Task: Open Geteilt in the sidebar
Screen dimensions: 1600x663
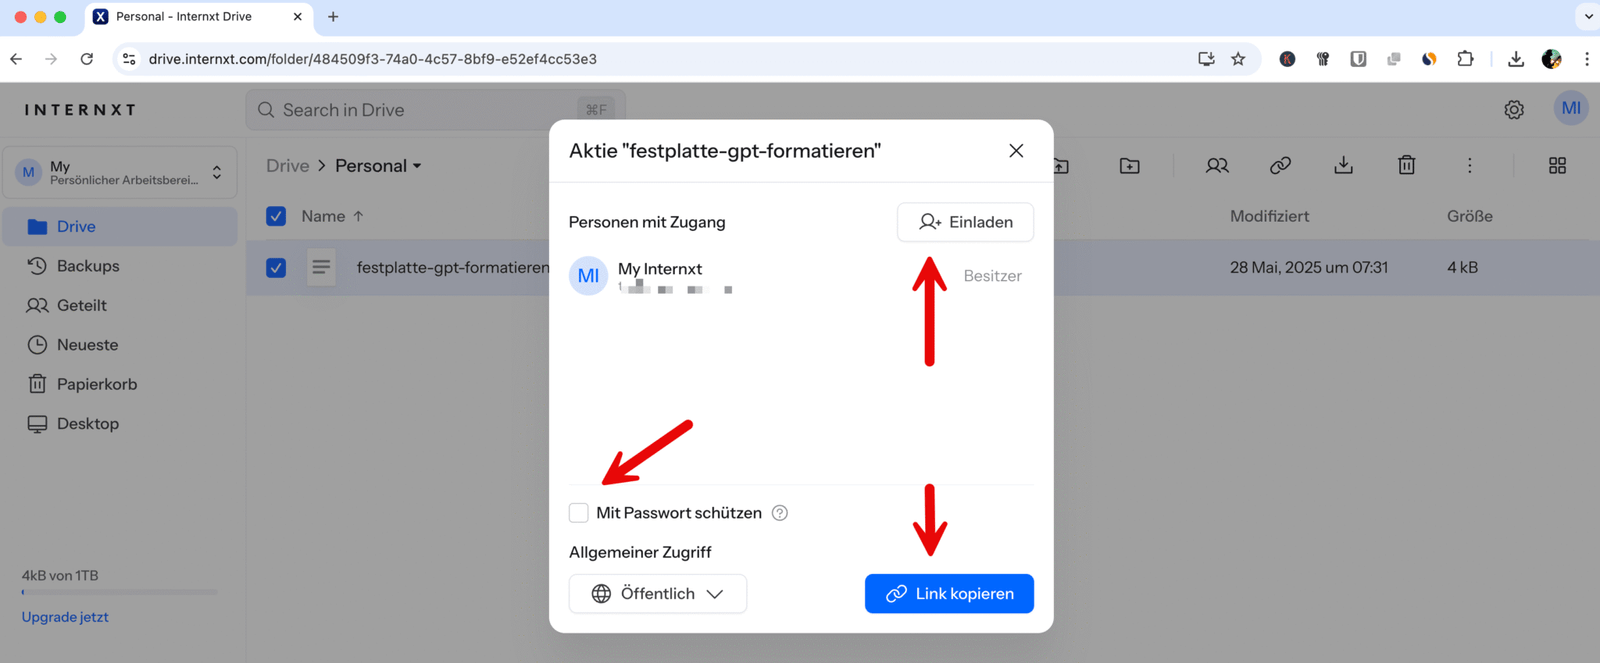Action: [120, 305]
